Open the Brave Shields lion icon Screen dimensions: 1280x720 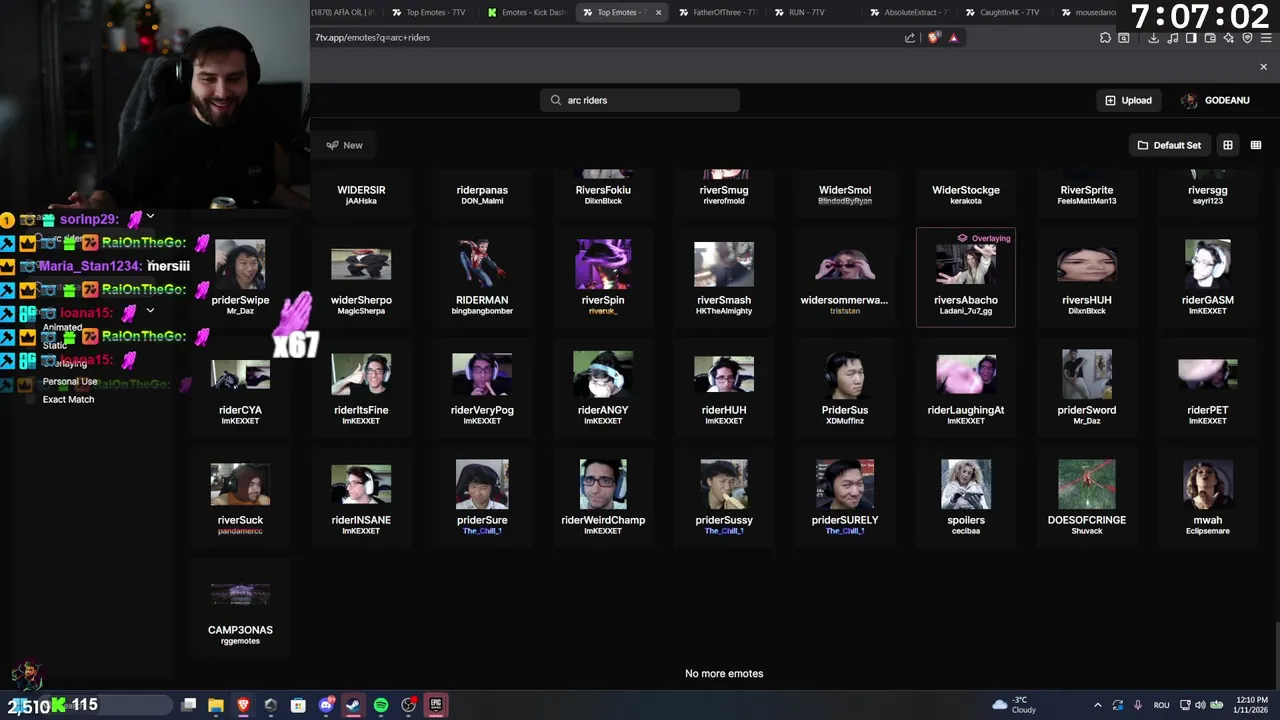point(933,38)
